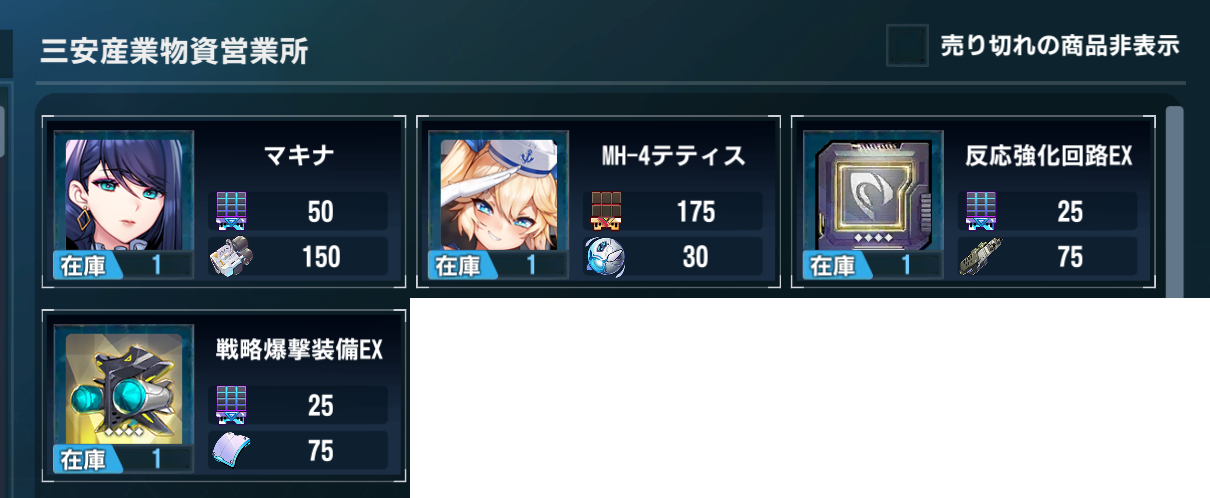Click the blue orb material icon beside 30
Screen dimensions: 1210x498
click(x=606, y=257)
